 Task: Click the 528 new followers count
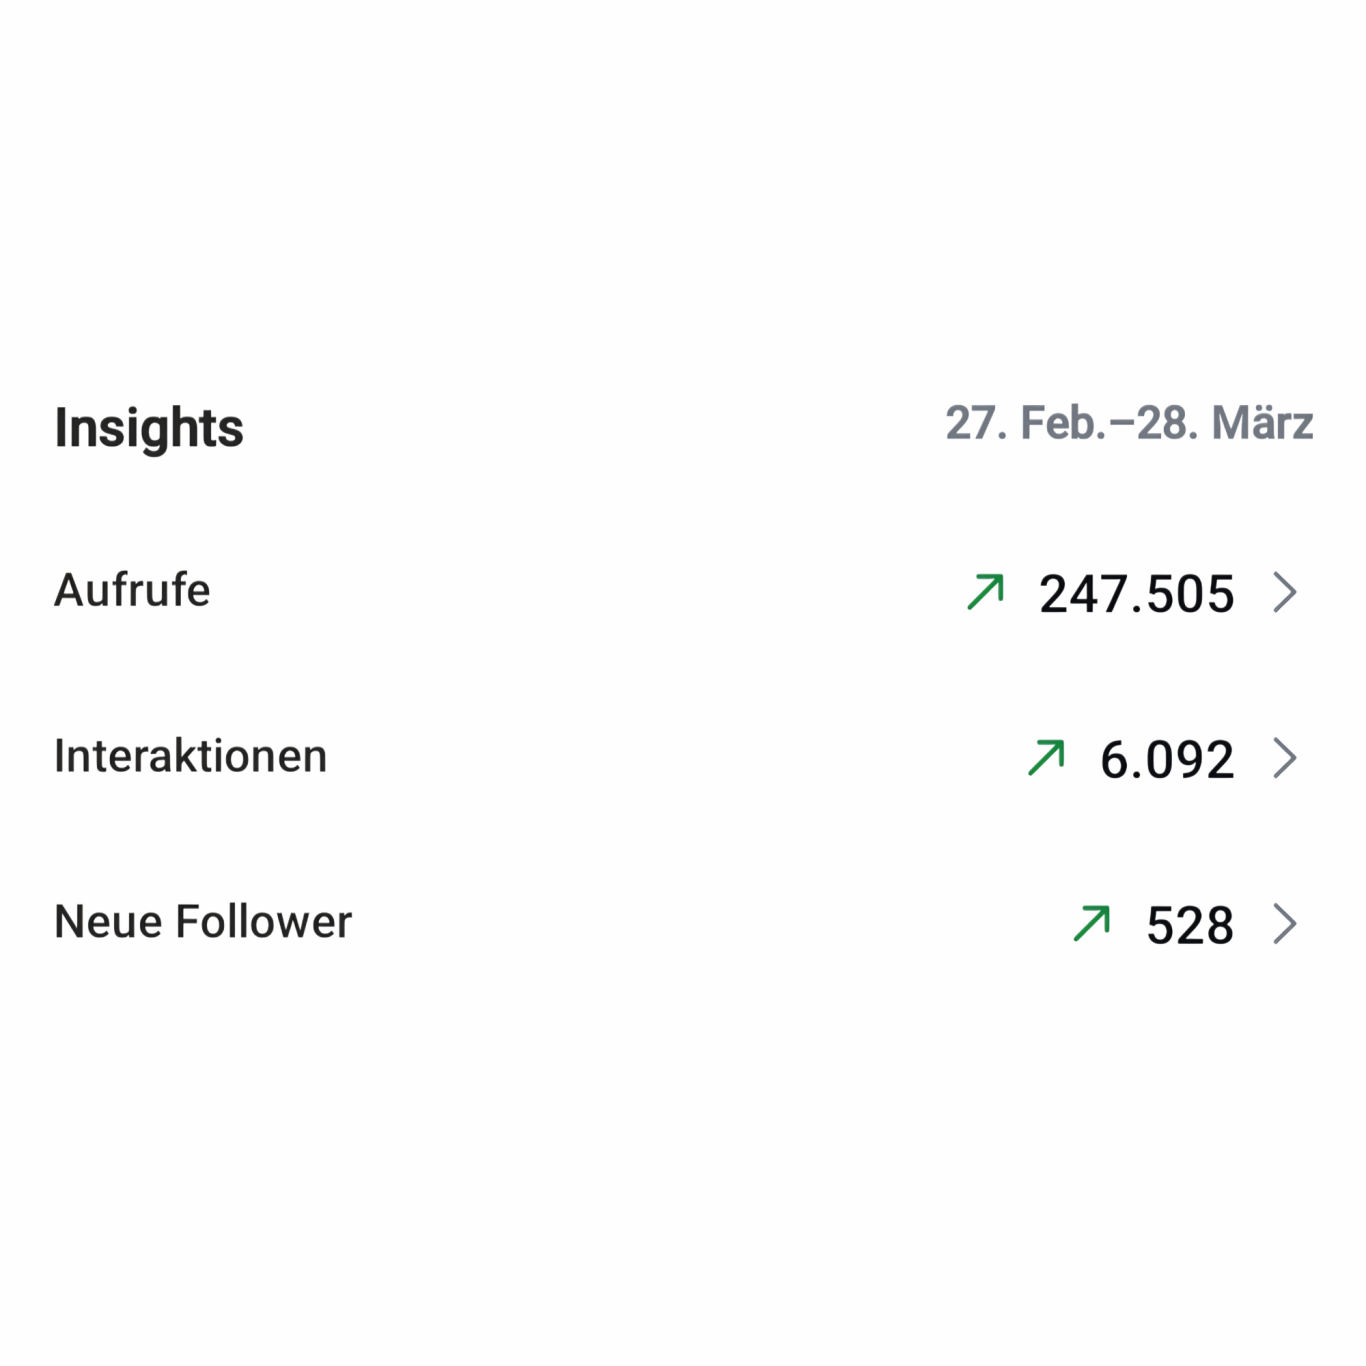coord(1190,925)
